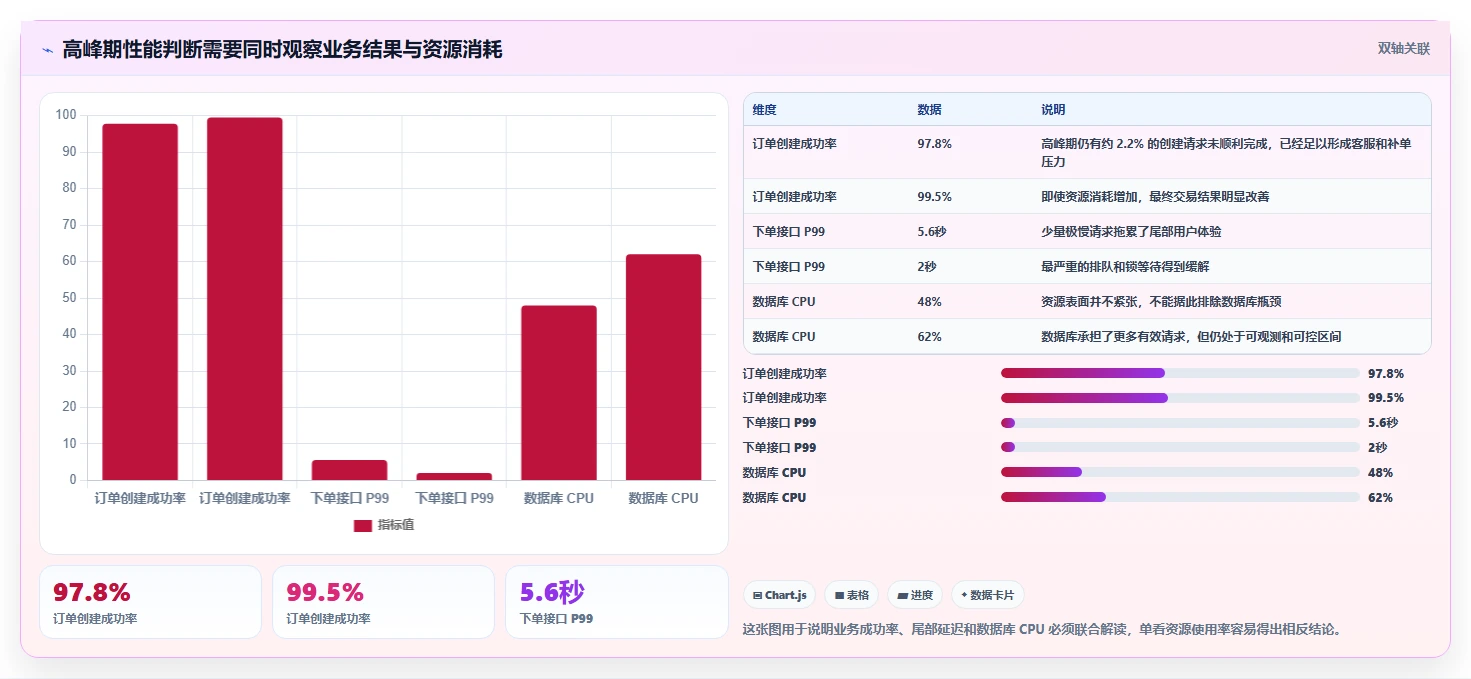
Task: Click the lightning icon beside the header title
Action: click(46, 49)
